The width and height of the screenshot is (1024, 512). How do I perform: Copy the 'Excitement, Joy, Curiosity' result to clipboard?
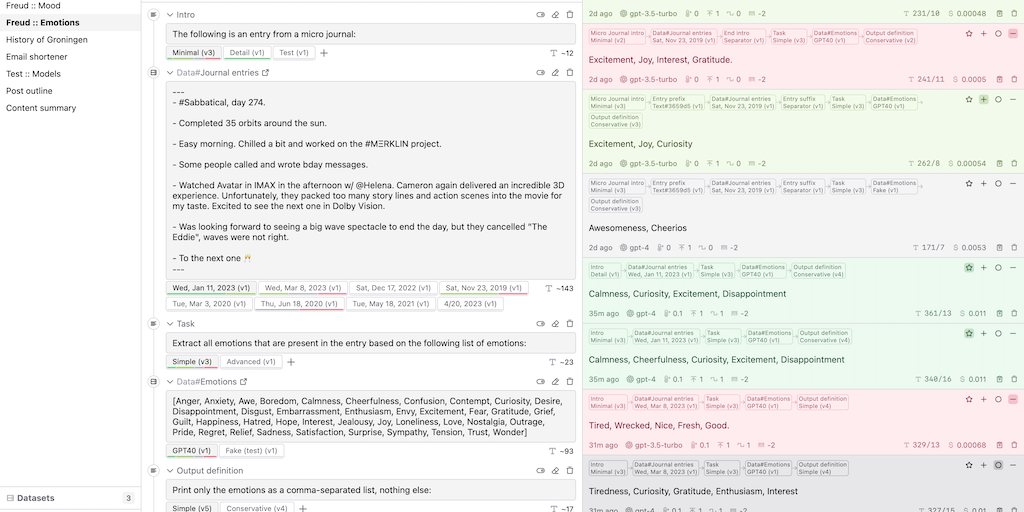point(999,163)
